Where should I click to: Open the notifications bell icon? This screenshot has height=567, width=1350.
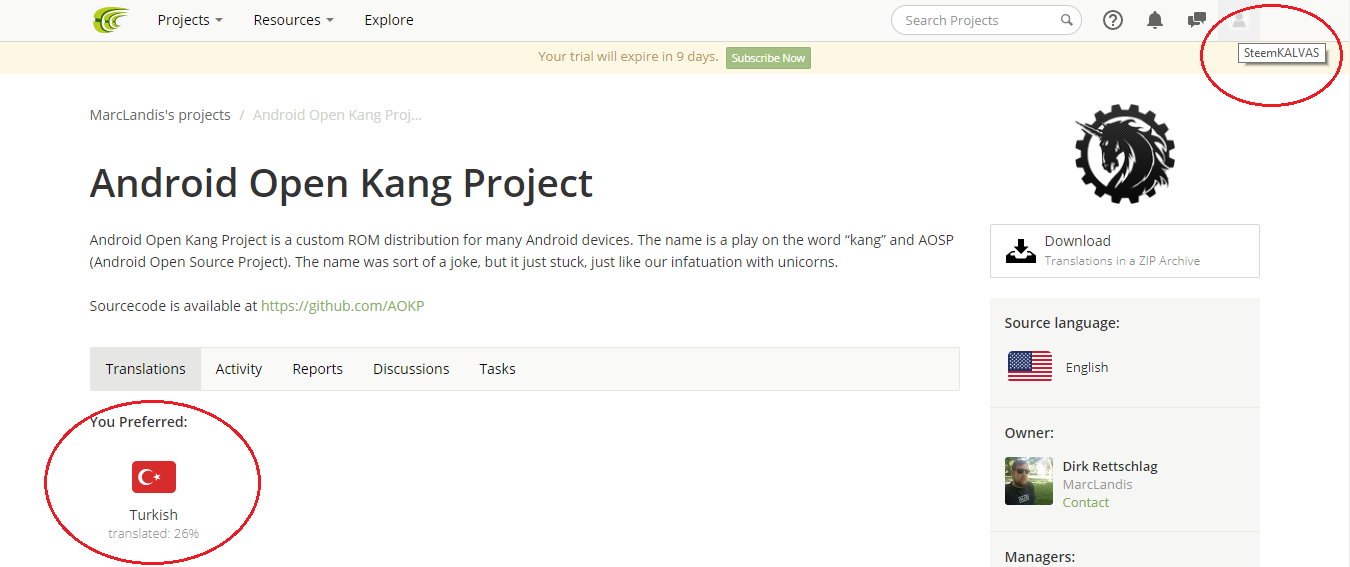pyautogui.click(x=1155, y=20)
